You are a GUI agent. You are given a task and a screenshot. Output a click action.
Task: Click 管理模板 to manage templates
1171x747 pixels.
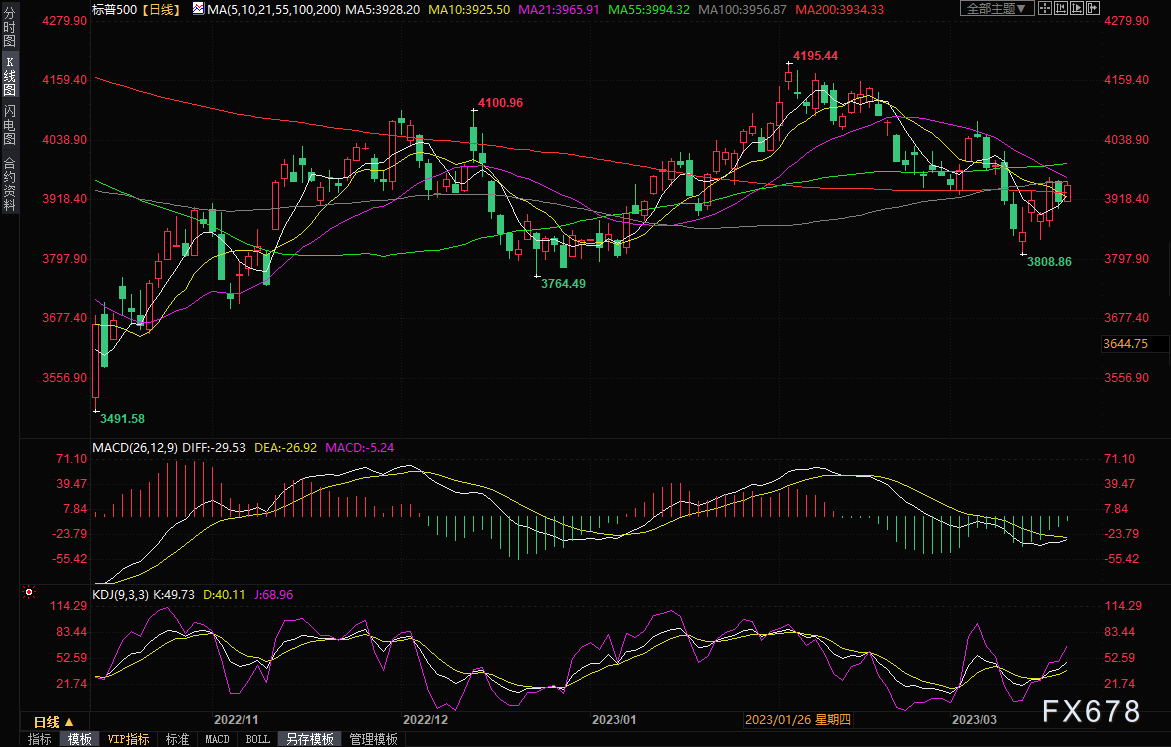click(x=373, y=740)
